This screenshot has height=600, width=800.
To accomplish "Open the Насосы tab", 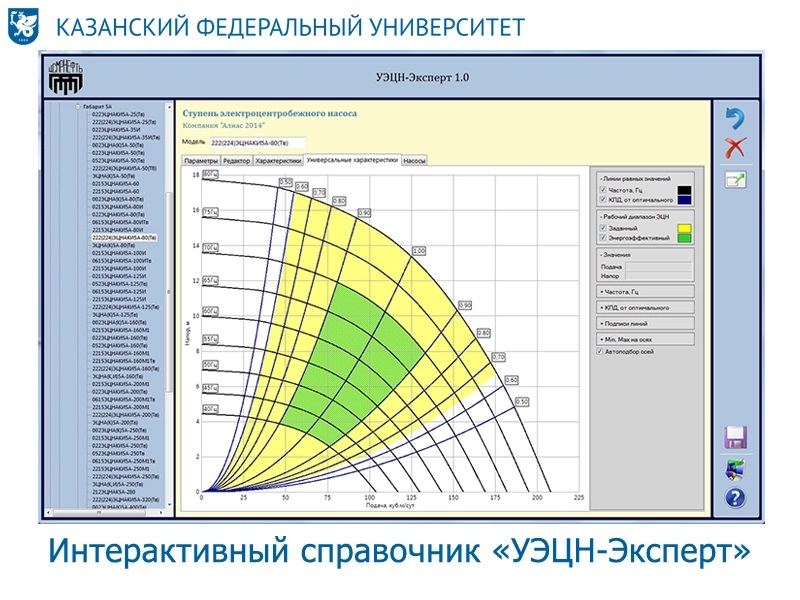I will [414, 161].
